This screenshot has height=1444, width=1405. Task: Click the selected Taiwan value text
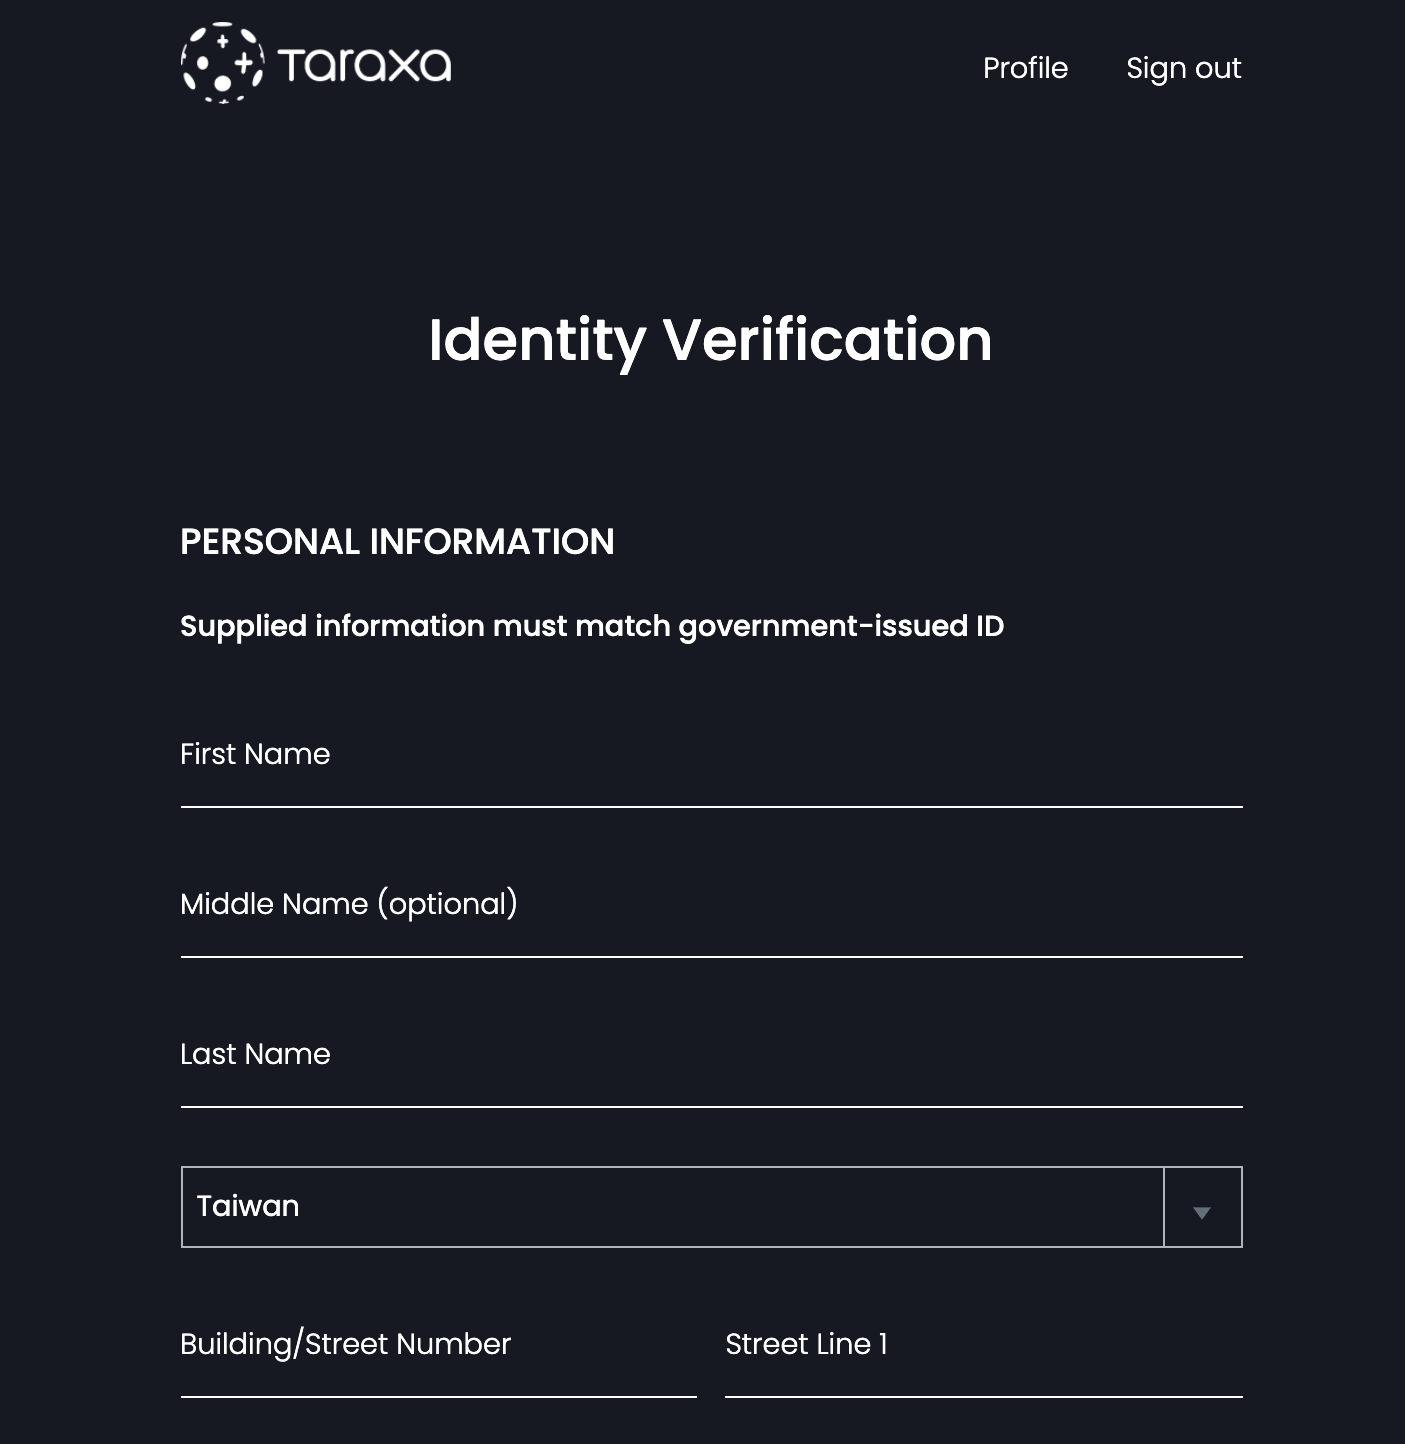(x=248, y=1206)
